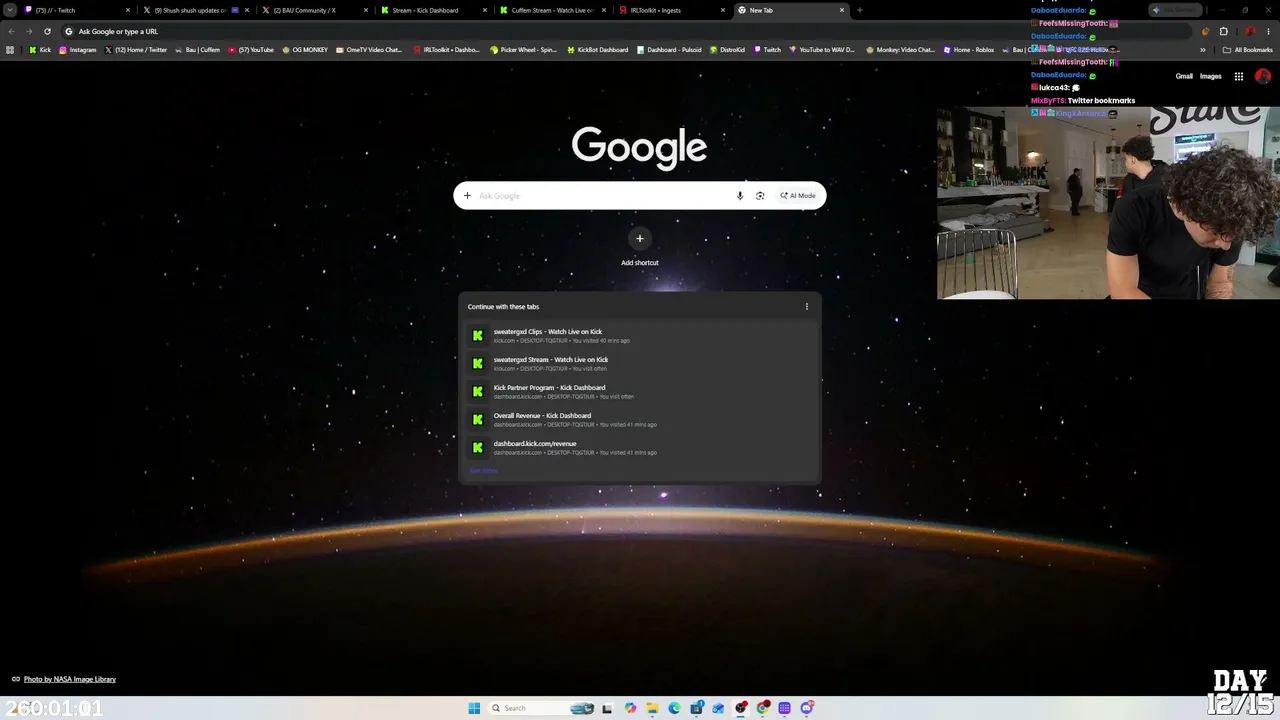The height and width of the screenshot is (720, 1280).
Task: Open the YouTube to WAV bookmark
Action: [x=822, y=50]
